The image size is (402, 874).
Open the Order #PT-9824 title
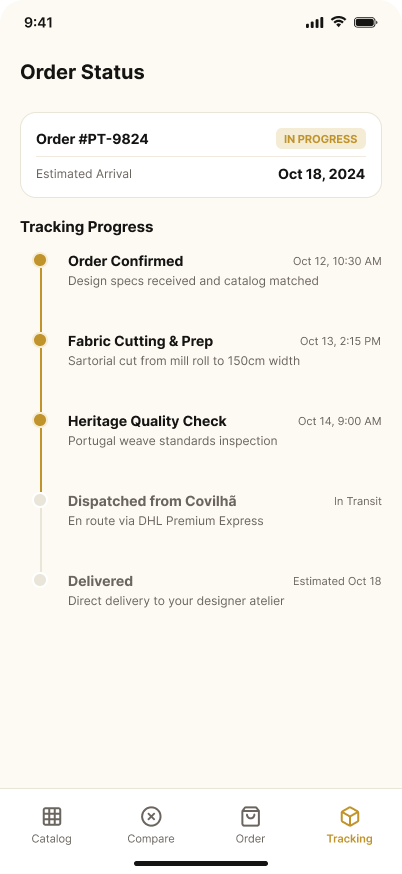click(x=93, y=139)
